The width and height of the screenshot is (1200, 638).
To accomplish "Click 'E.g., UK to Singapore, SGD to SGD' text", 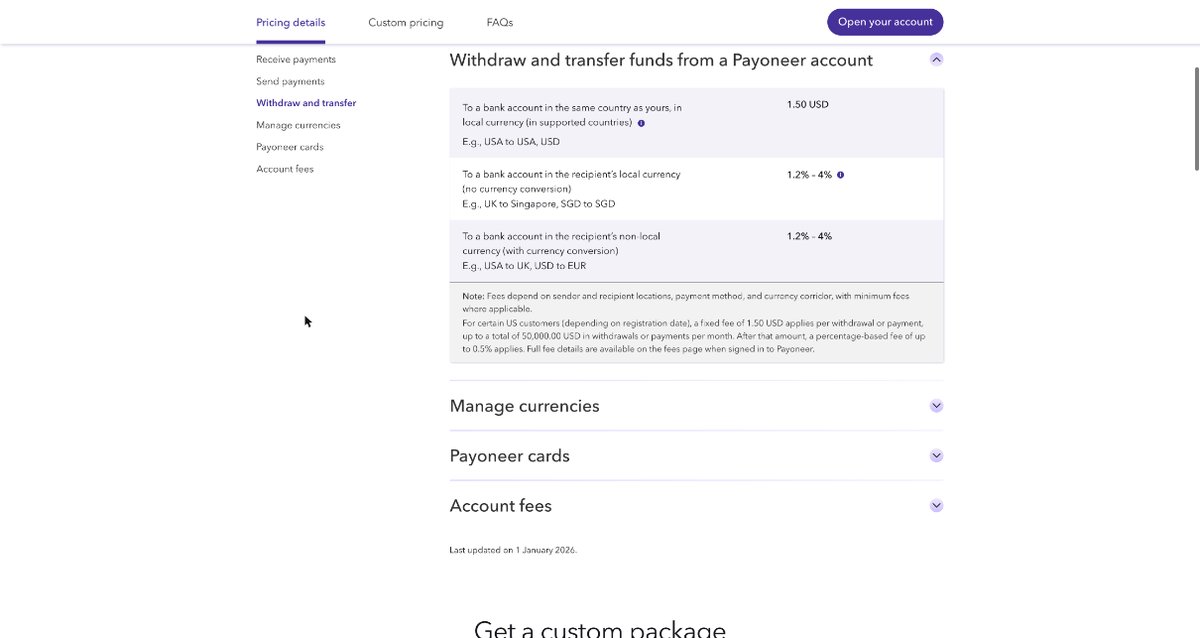I will tap(539, 204).
